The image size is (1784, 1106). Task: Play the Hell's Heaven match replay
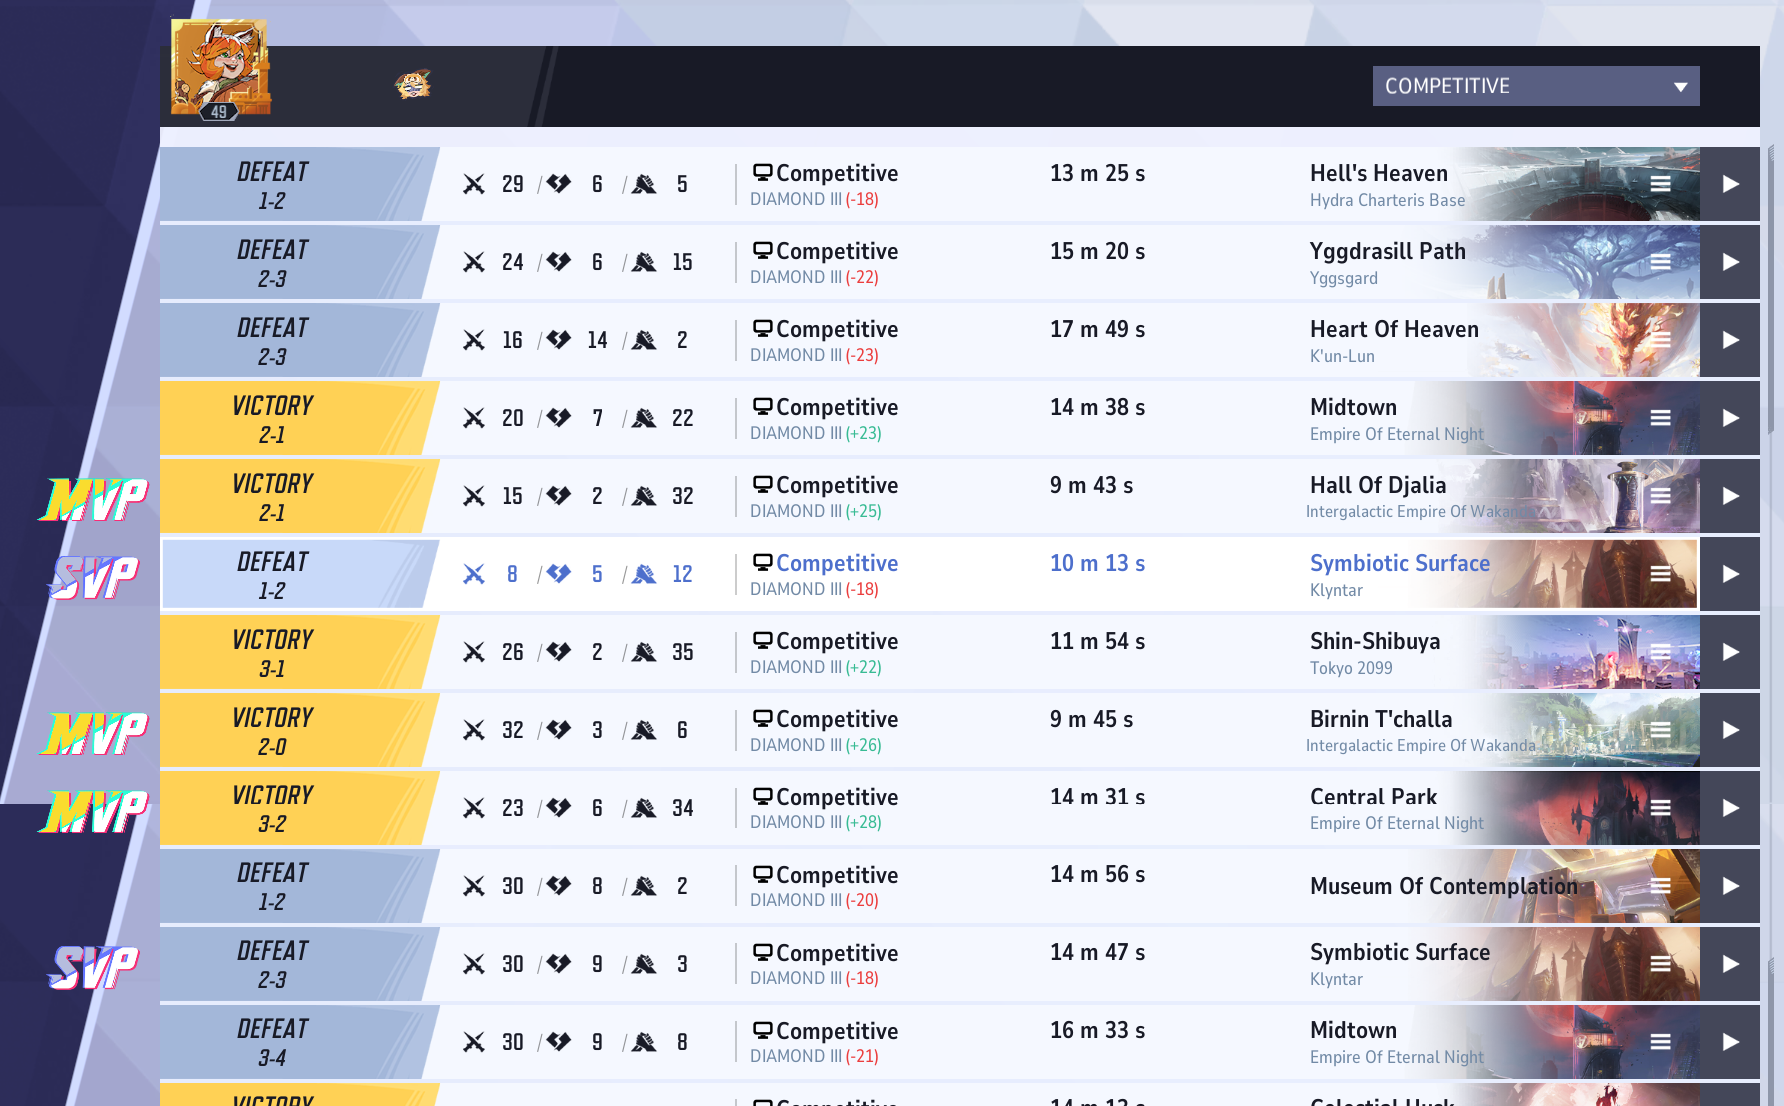(x=1730, y=184)
